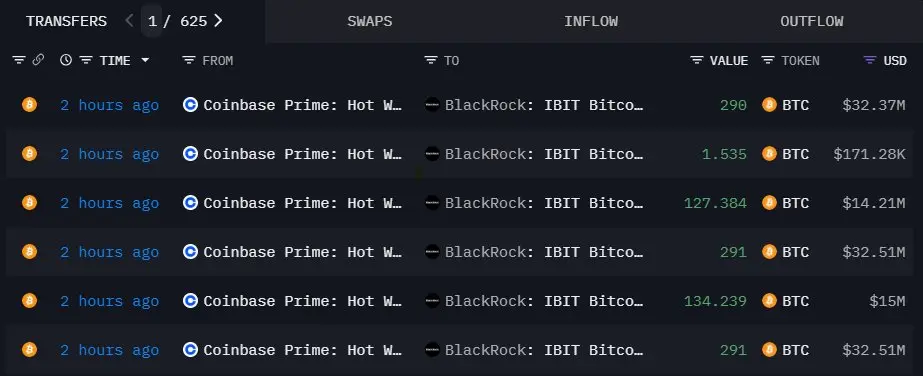Expand the TIME sort dropdown arrow
The height and width of the screenshot is (376, 923).
tap(145, 60)
